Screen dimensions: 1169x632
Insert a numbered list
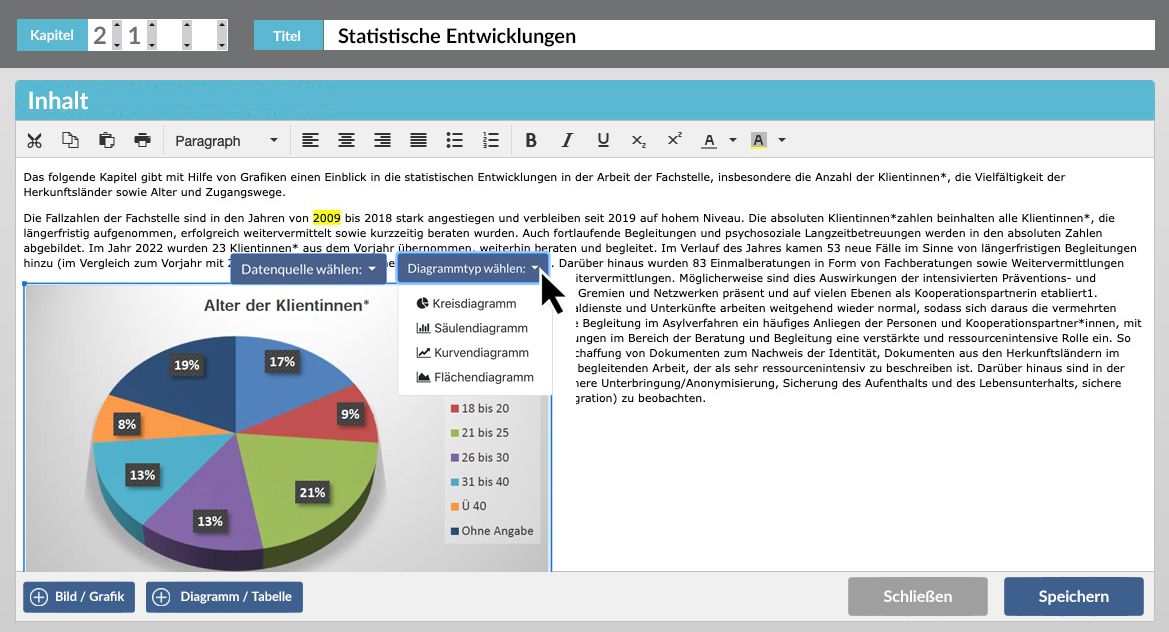click(x=490, y=141)
